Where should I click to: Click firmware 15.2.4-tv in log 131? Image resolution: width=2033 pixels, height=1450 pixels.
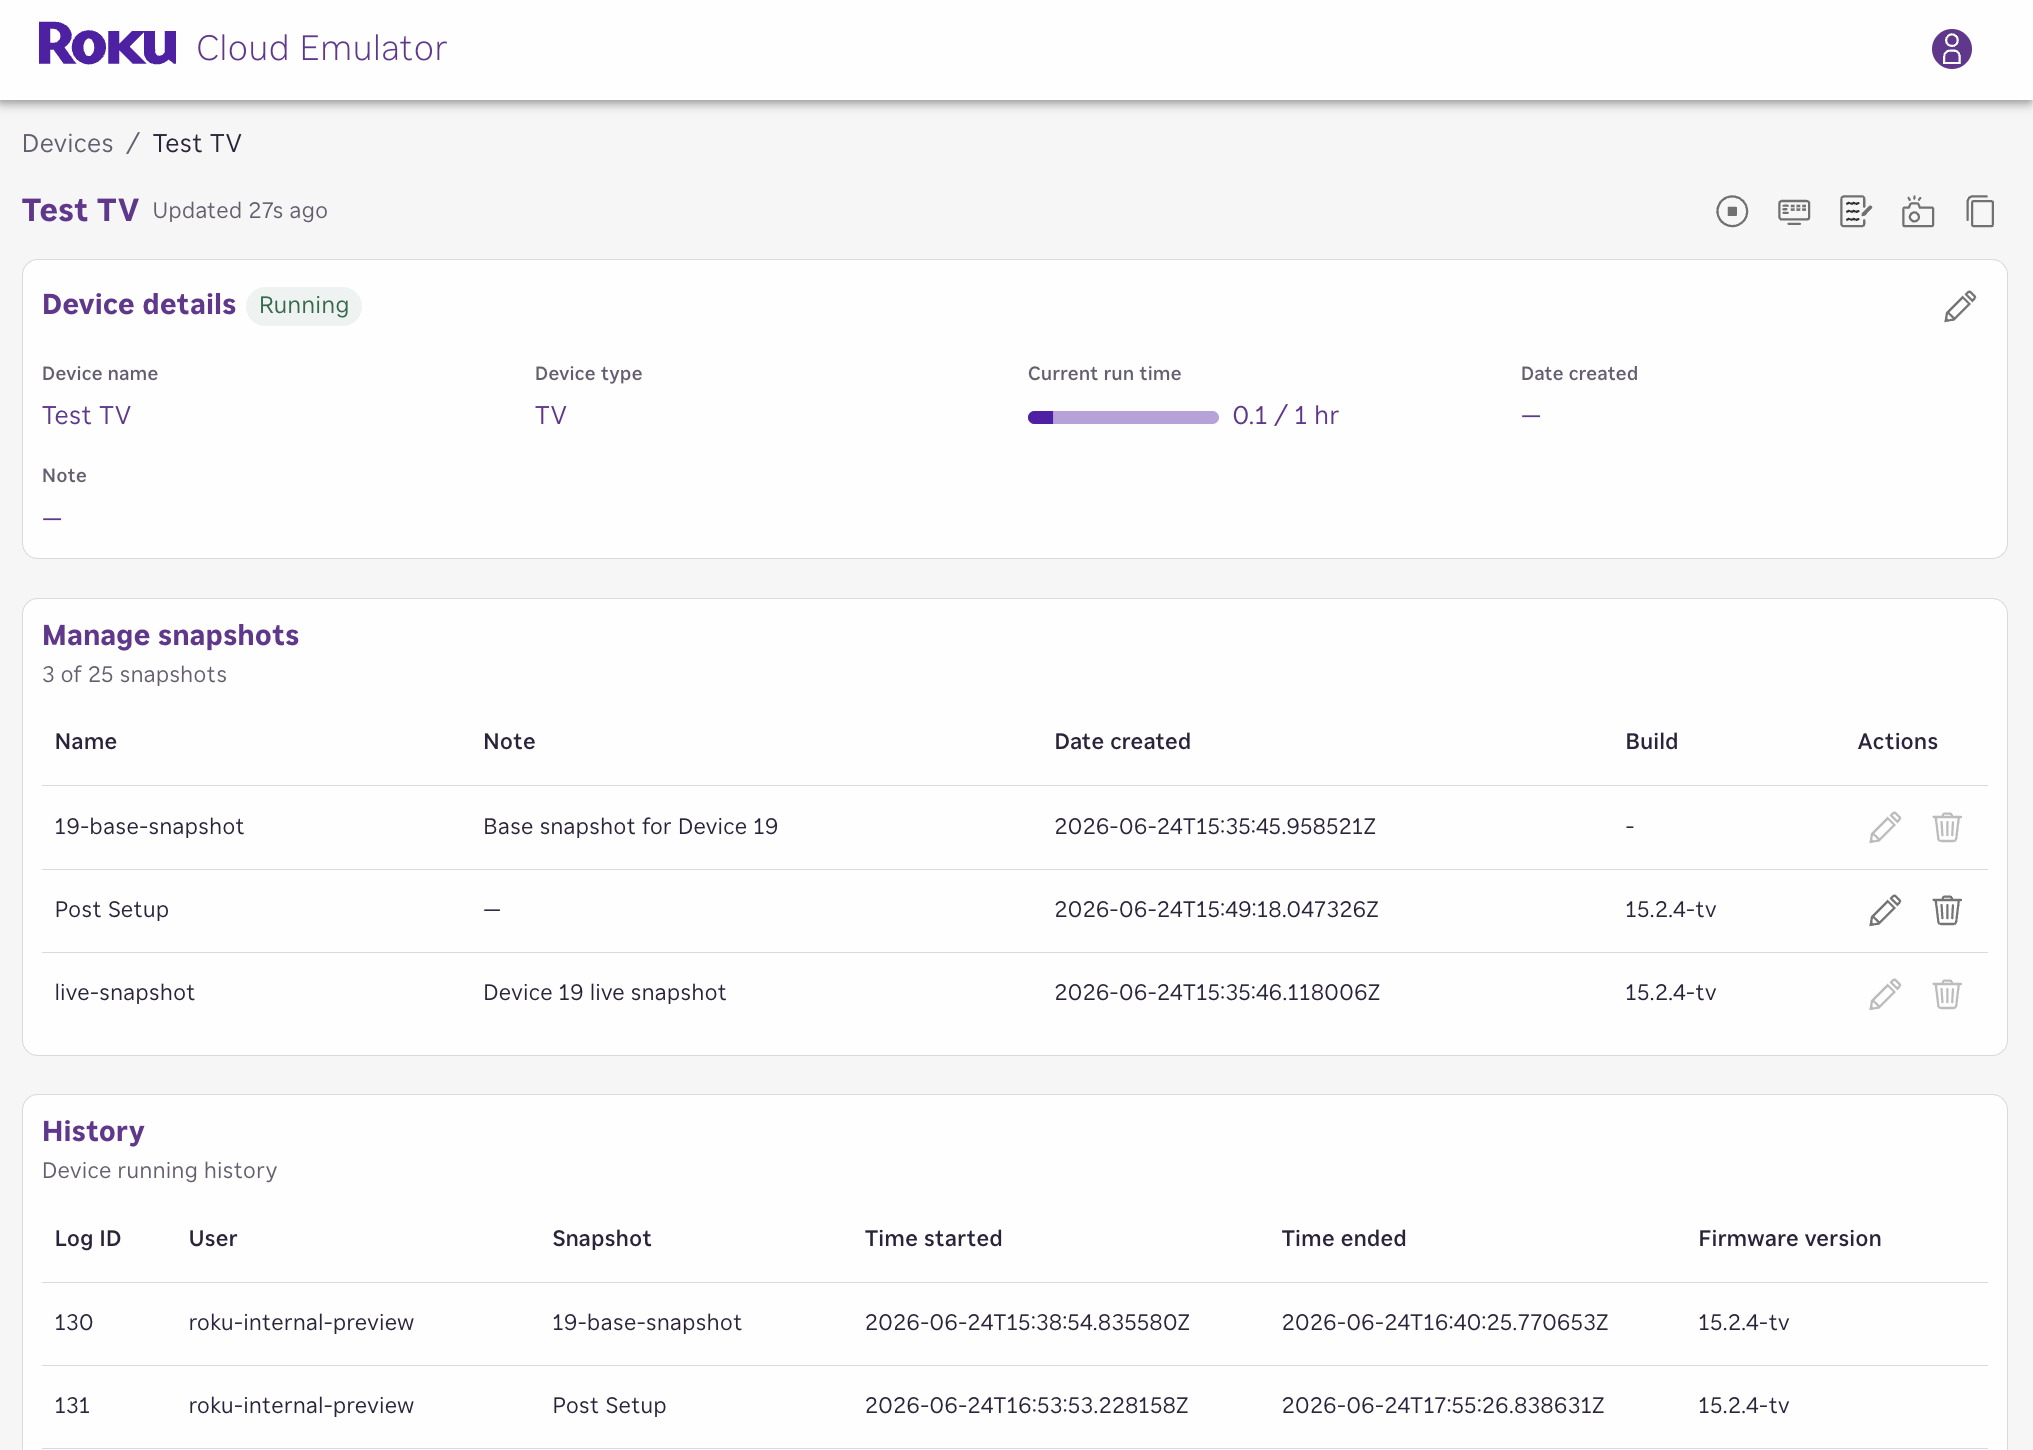click(1743, 1405)
